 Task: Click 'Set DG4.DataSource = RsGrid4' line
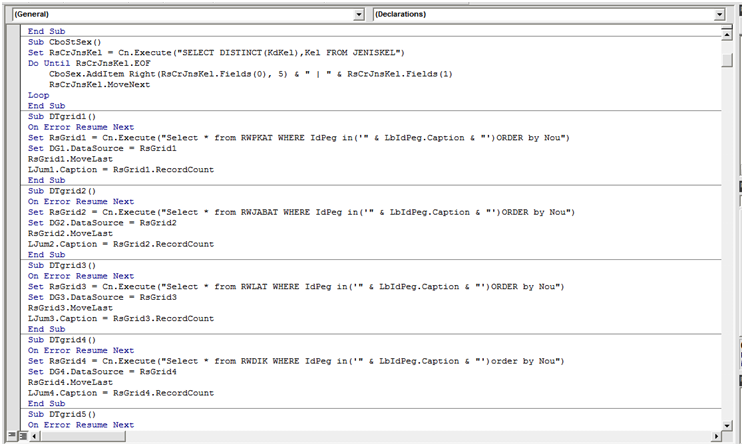coord(102,372)
